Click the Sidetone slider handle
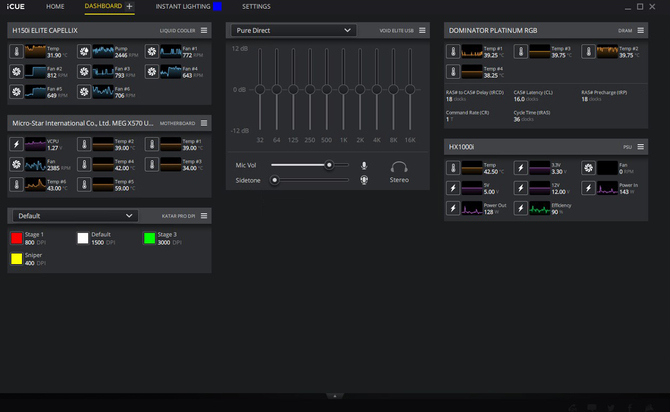670x412 pixels. pyautogui.click(x=275, y=180)
